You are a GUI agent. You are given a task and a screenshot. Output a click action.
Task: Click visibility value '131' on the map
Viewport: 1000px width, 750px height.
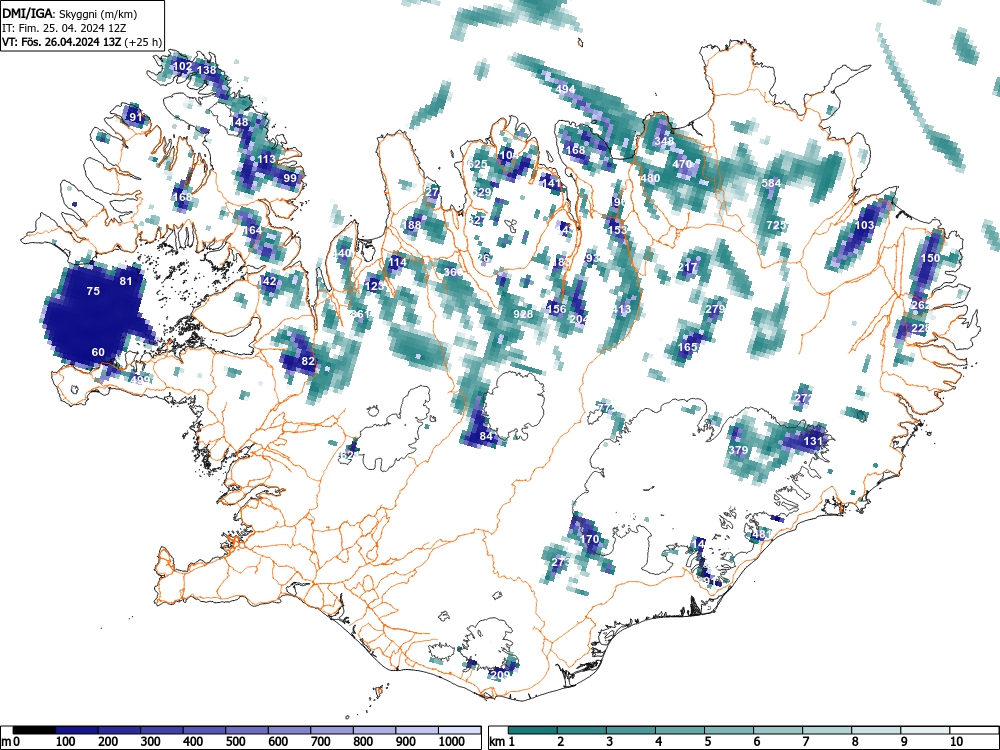813,441
